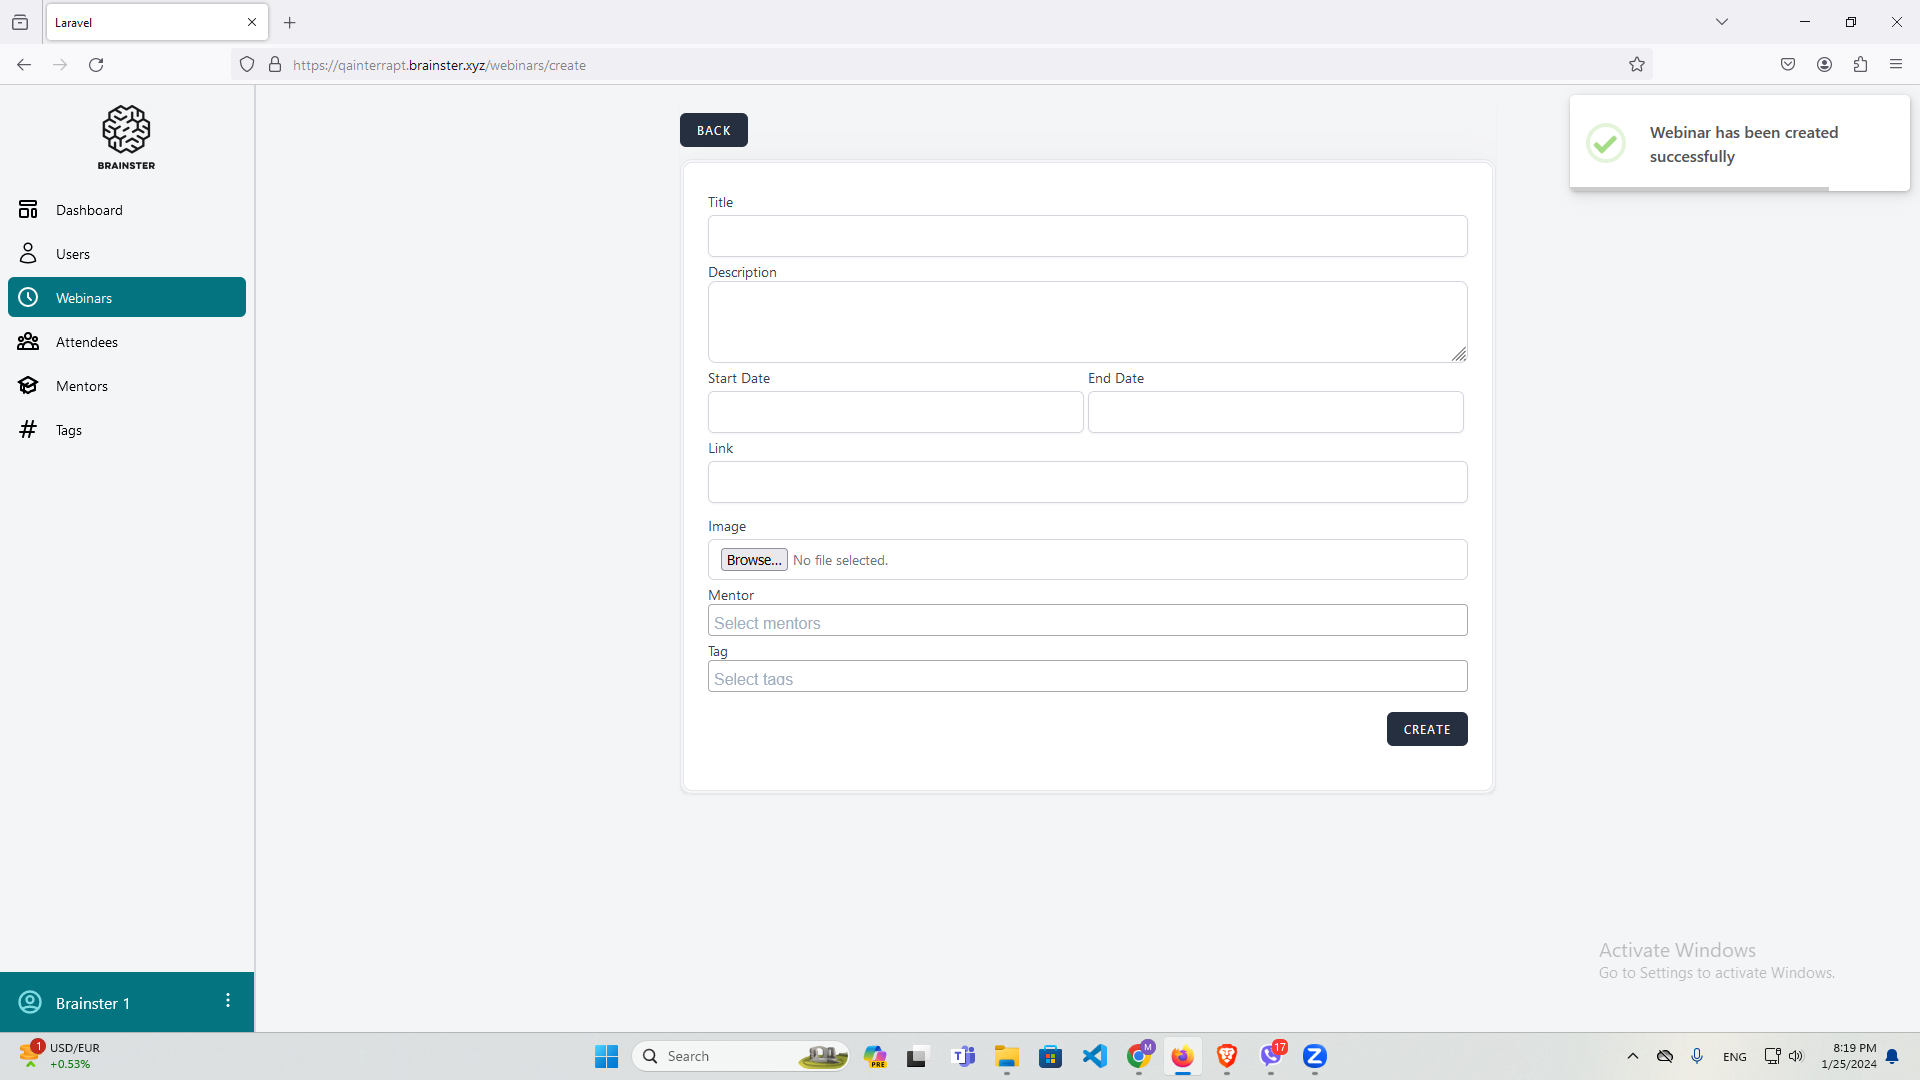Bookmark this page with star icon
The width and height of the screenshot is (1920, 1080).
(1636, 65)
